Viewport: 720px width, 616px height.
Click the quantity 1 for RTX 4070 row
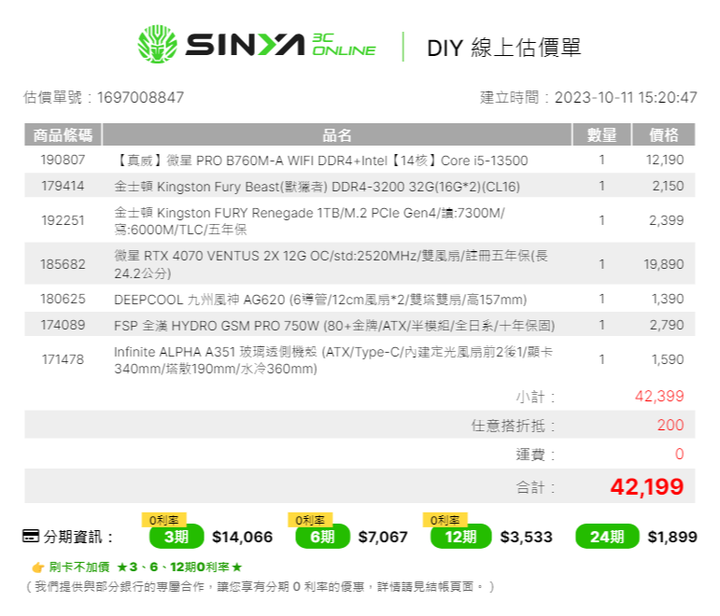tap(602, 264)
